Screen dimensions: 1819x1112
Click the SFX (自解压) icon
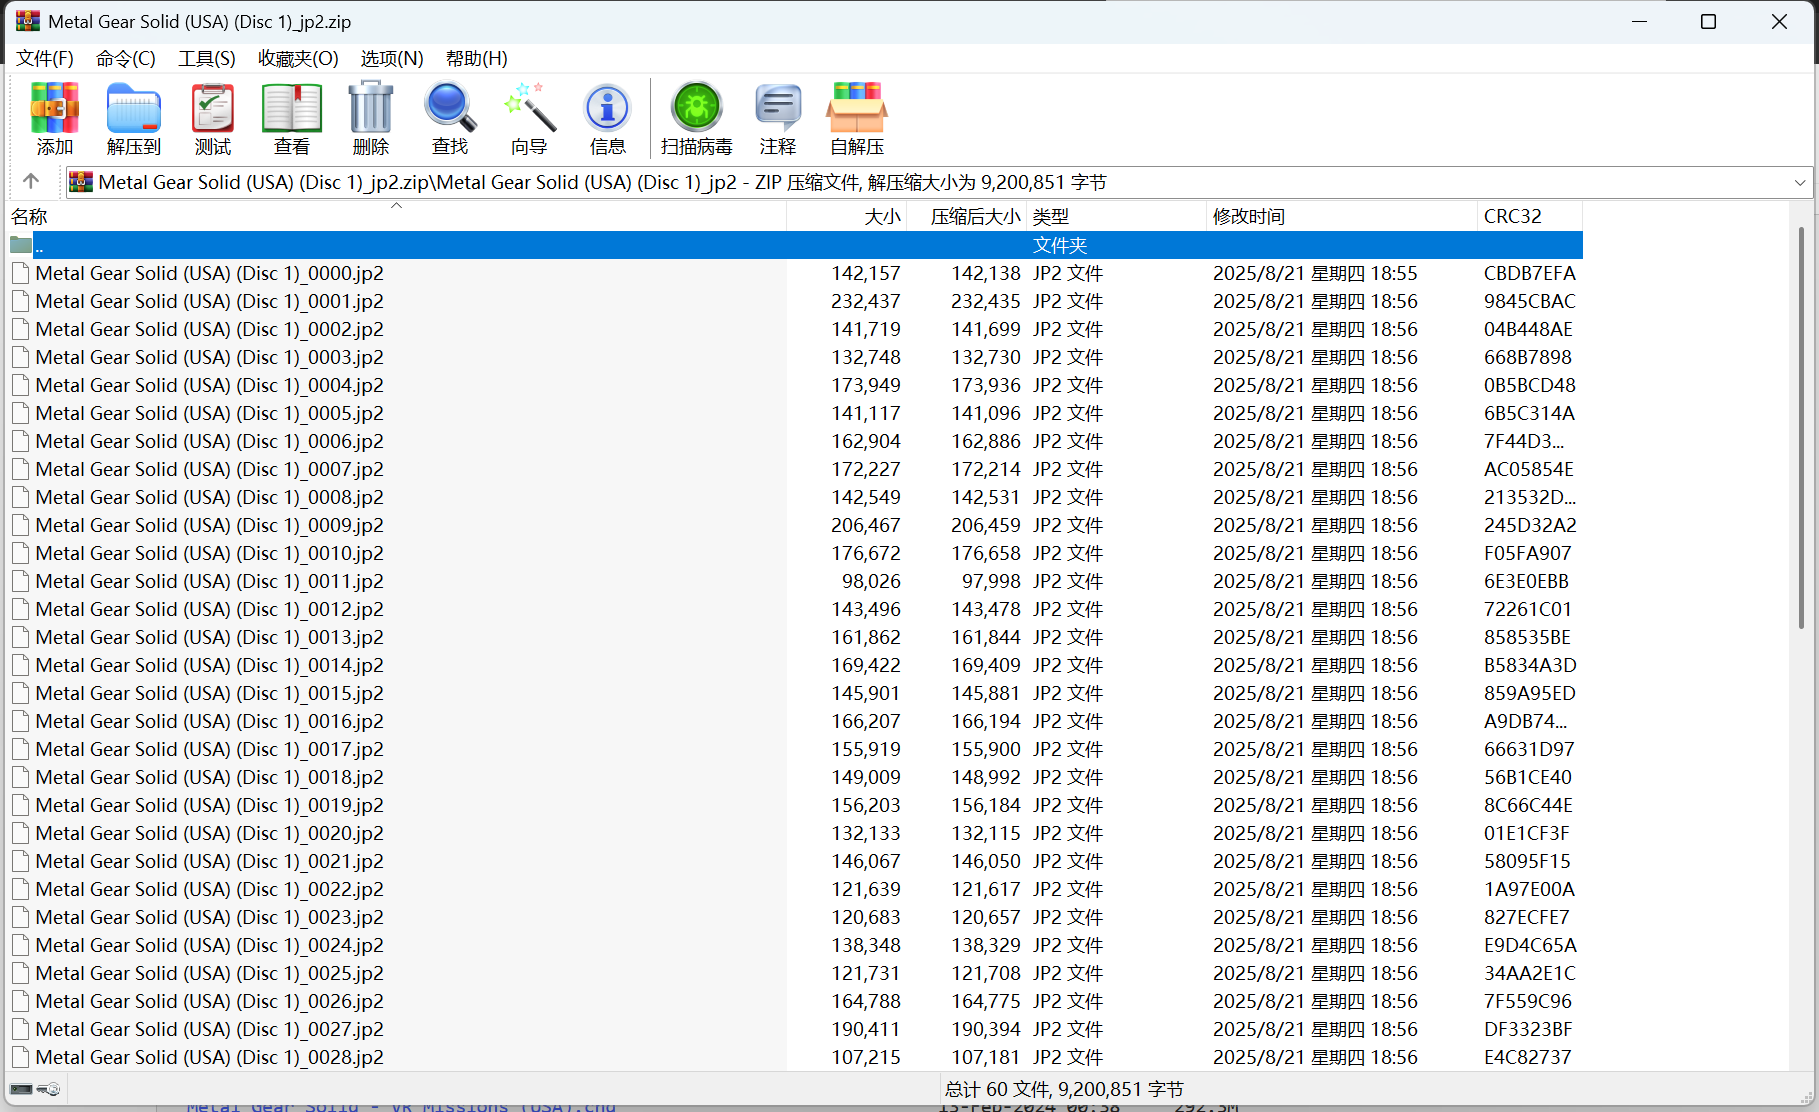[x=857, y=110]
